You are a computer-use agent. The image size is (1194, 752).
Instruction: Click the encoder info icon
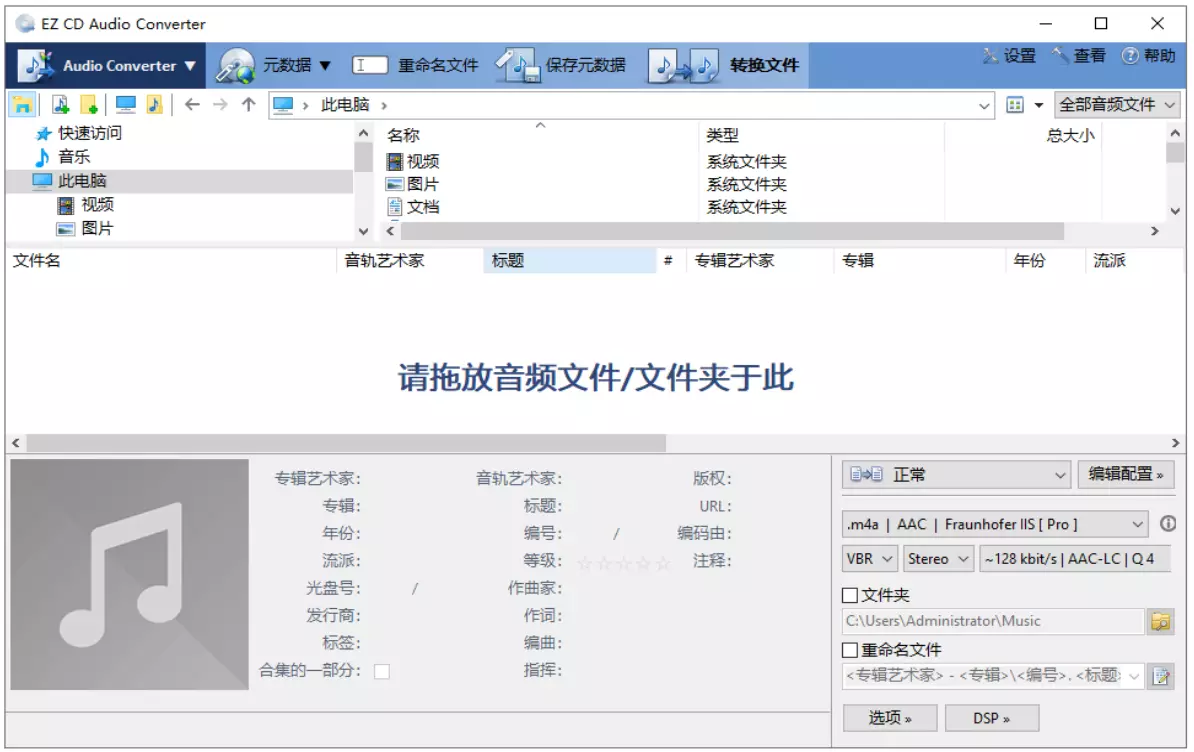point(1167,524)
